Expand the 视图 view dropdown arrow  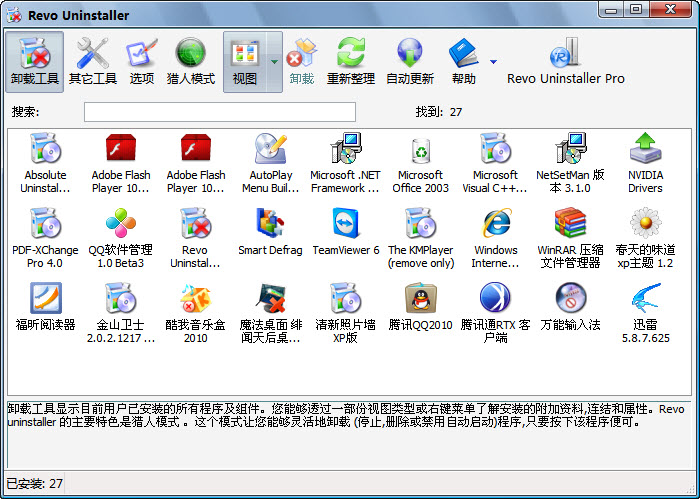[x=275, y=62]
